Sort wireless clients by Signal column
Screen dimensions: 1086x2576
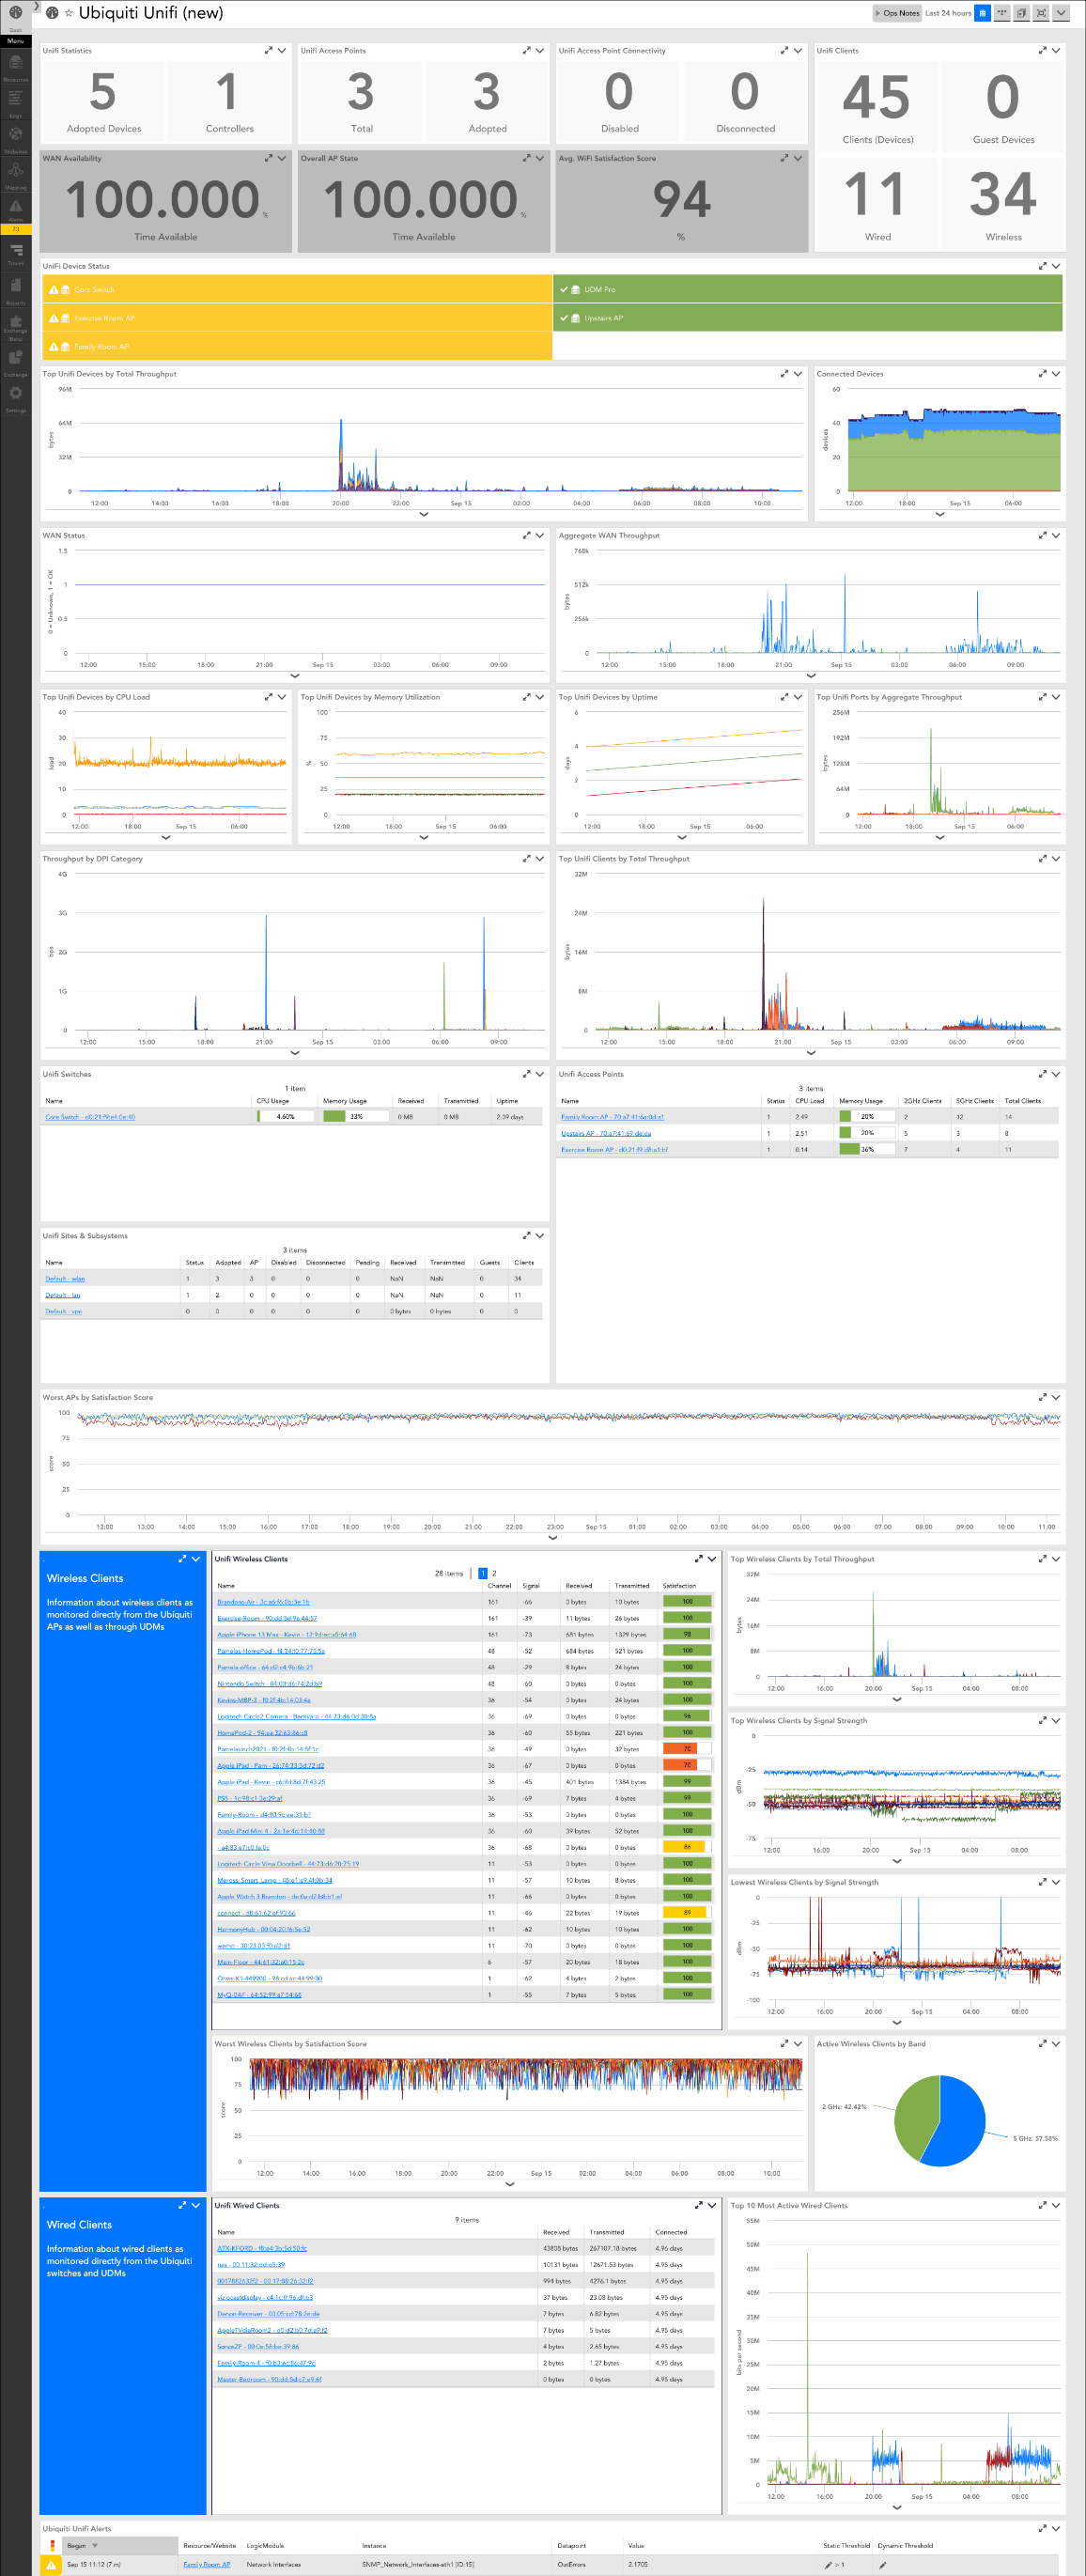click(531, 1586)
